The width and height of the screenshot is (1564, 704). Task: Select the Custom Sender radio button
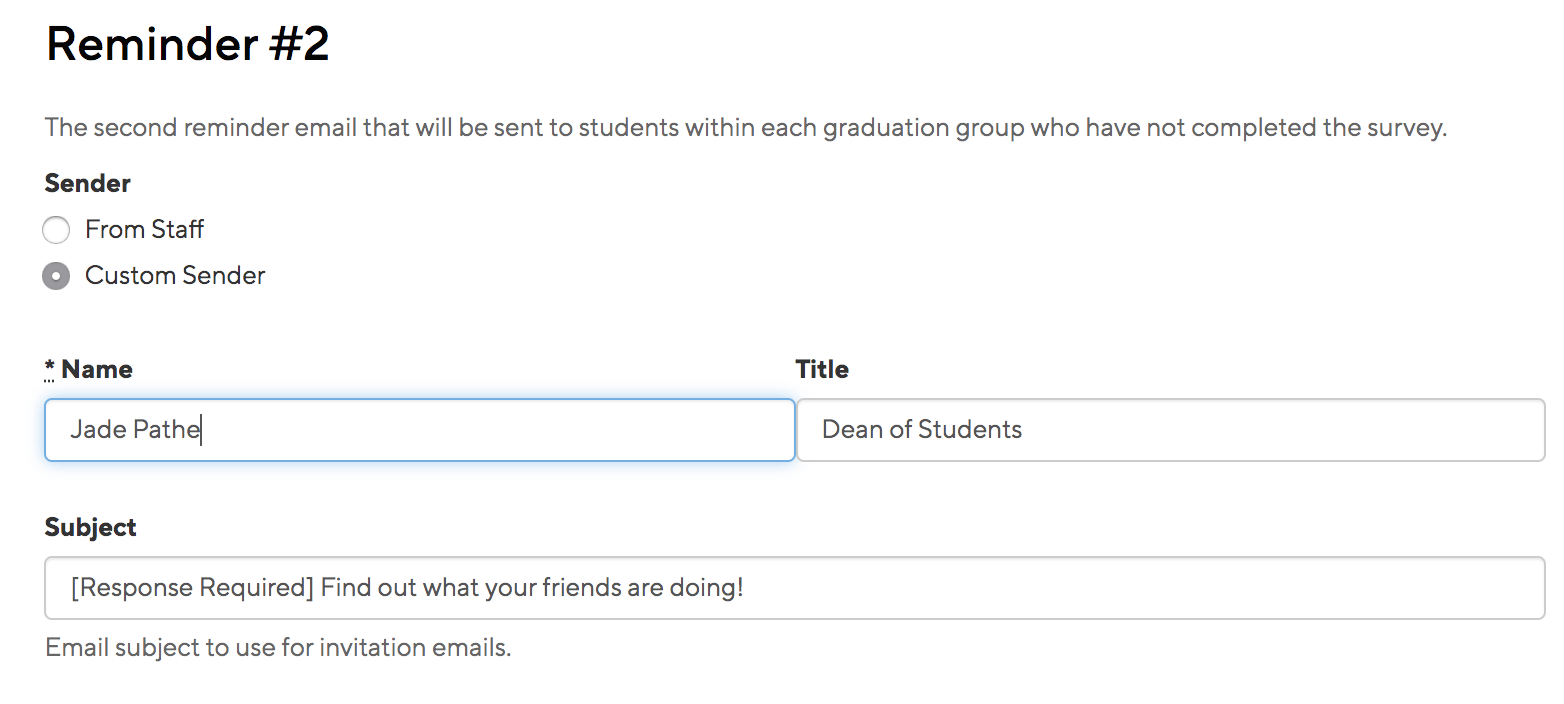(56, 275)
